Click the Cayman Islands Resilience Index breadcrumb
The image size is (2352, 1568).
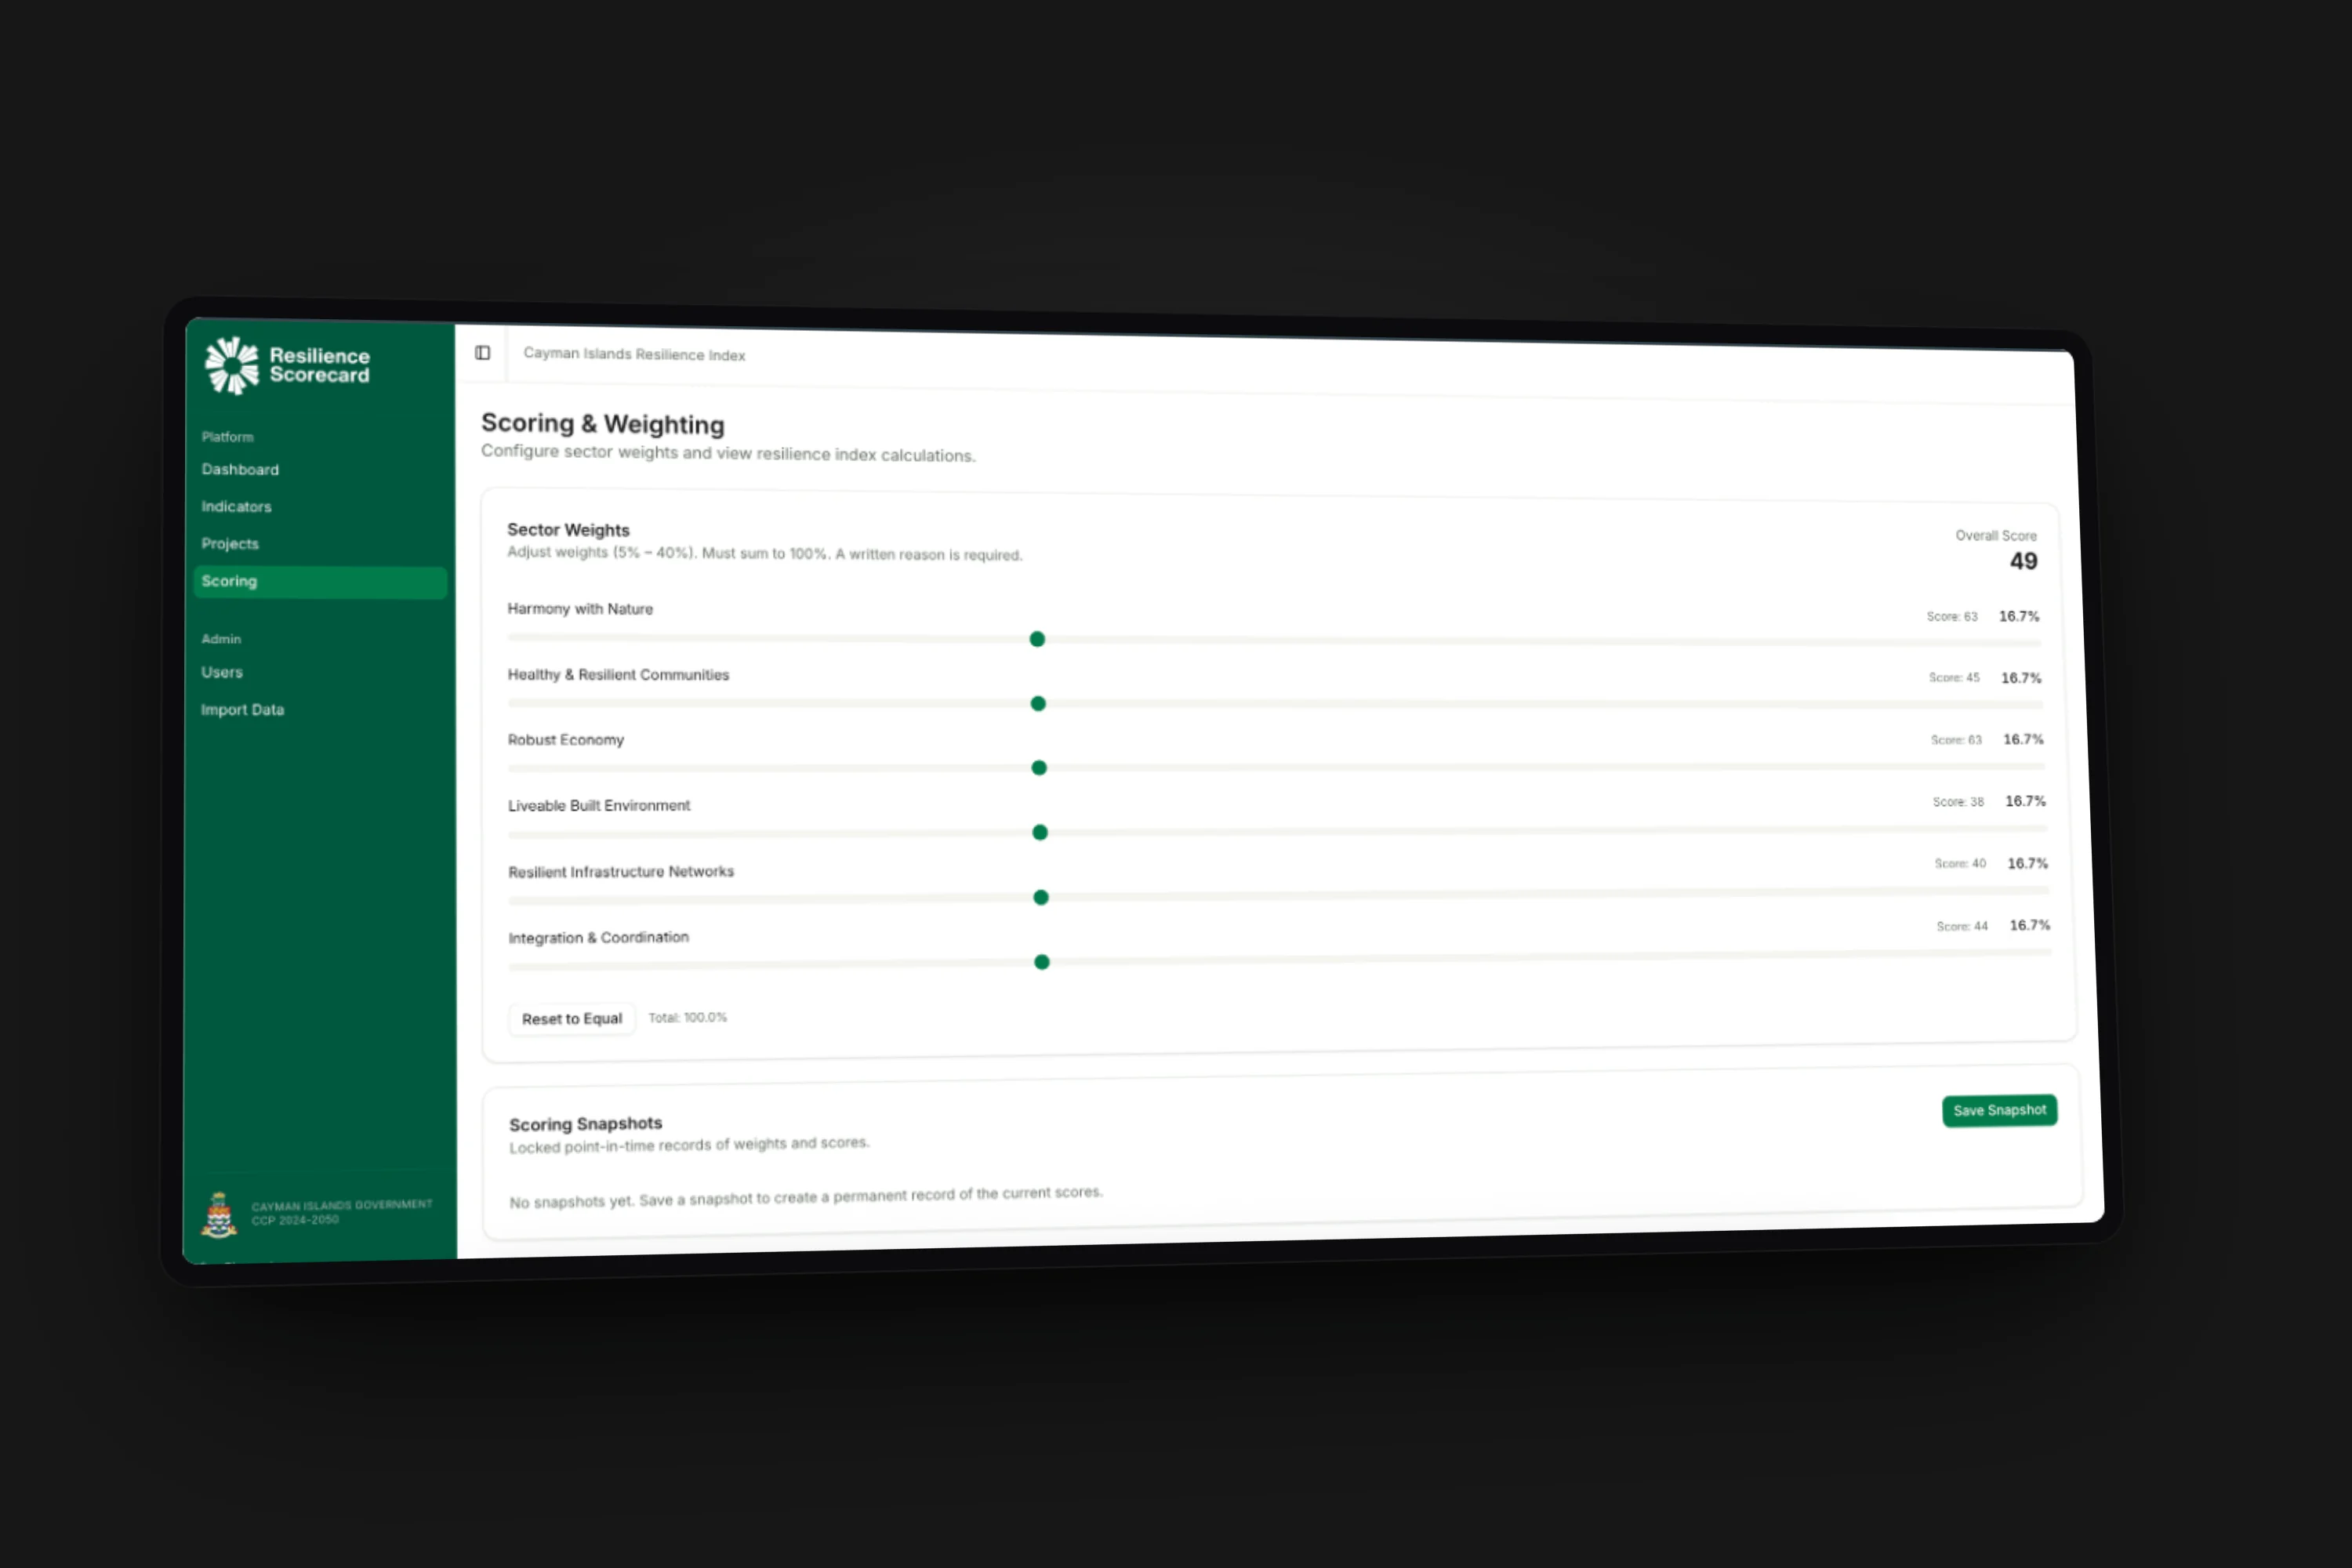coord(634,354)
